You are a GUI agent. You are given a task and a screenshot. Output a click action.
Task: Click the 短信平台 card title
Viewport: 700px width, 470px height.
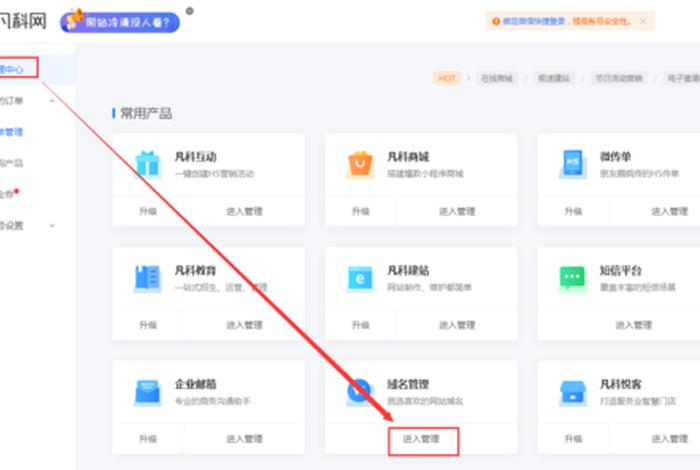coord(621,270)
